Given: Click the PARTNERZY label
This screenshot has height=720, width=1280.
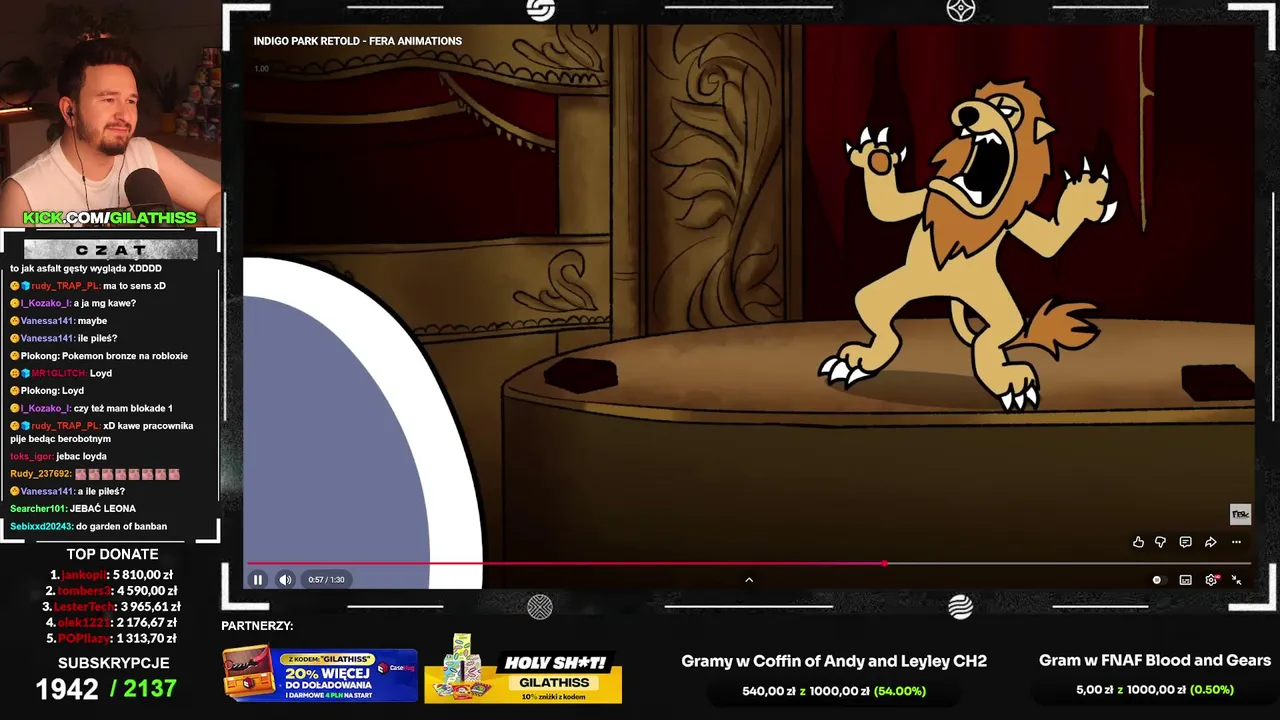Looking at the screenshot, I should (257, 626).
